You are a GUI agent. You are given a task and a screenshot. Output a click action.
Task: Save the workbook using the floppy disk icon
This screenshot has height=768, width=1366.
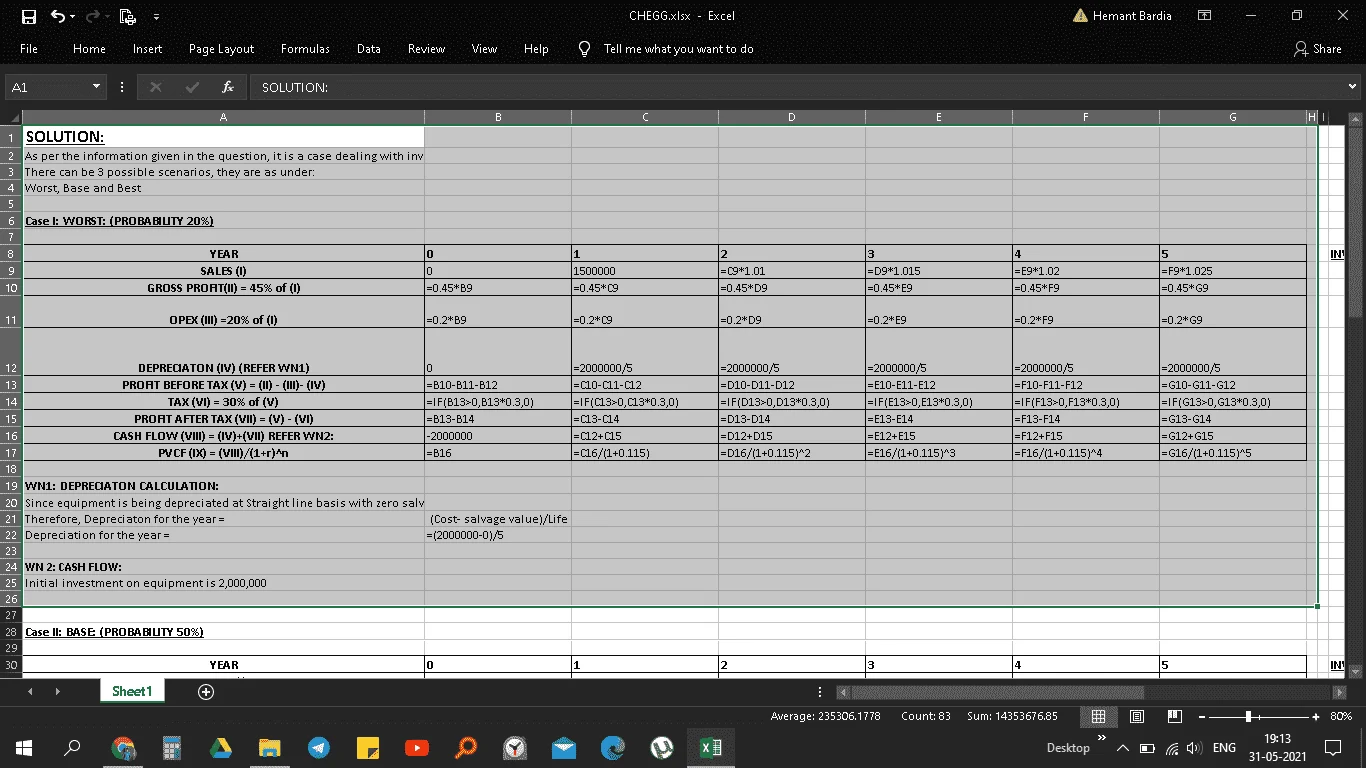[29, 16]
